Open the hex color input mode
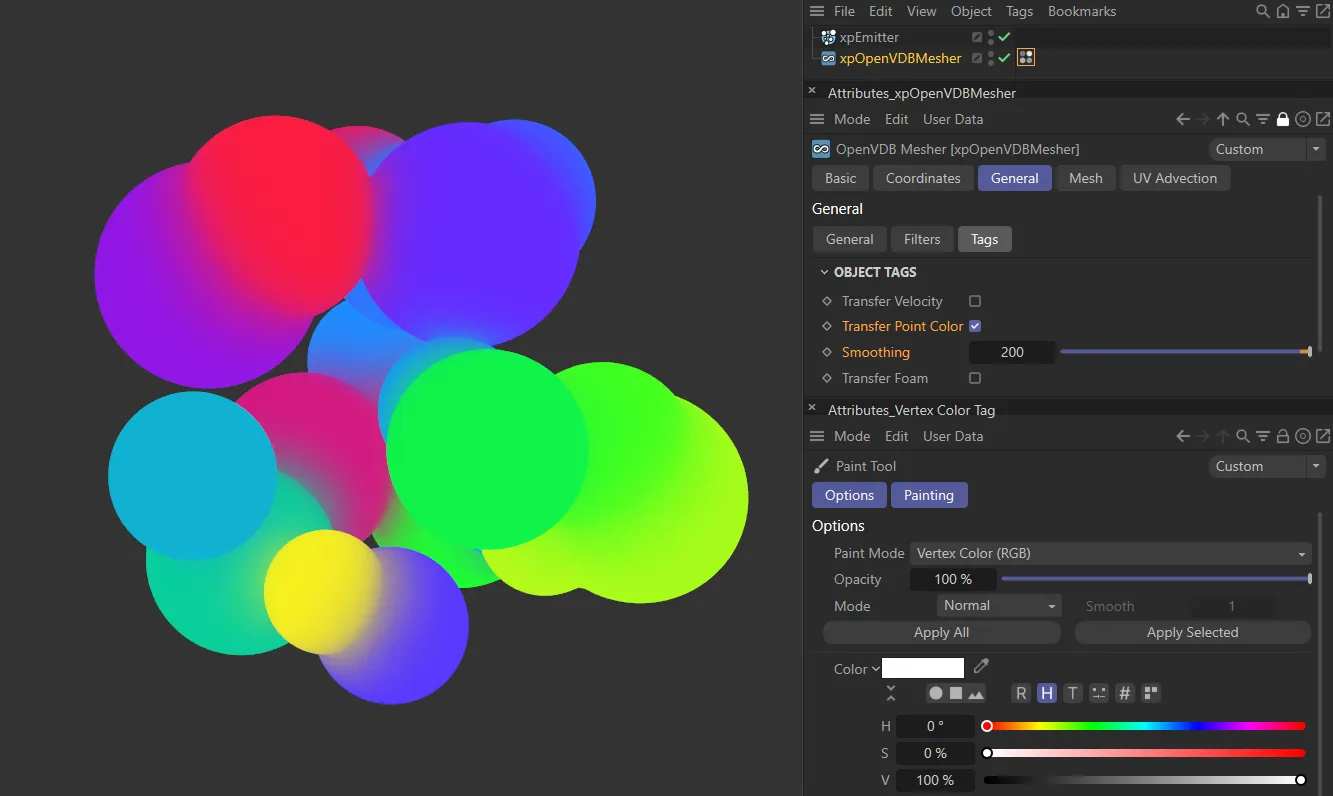1333x796 pixels. coord(1124,693)
